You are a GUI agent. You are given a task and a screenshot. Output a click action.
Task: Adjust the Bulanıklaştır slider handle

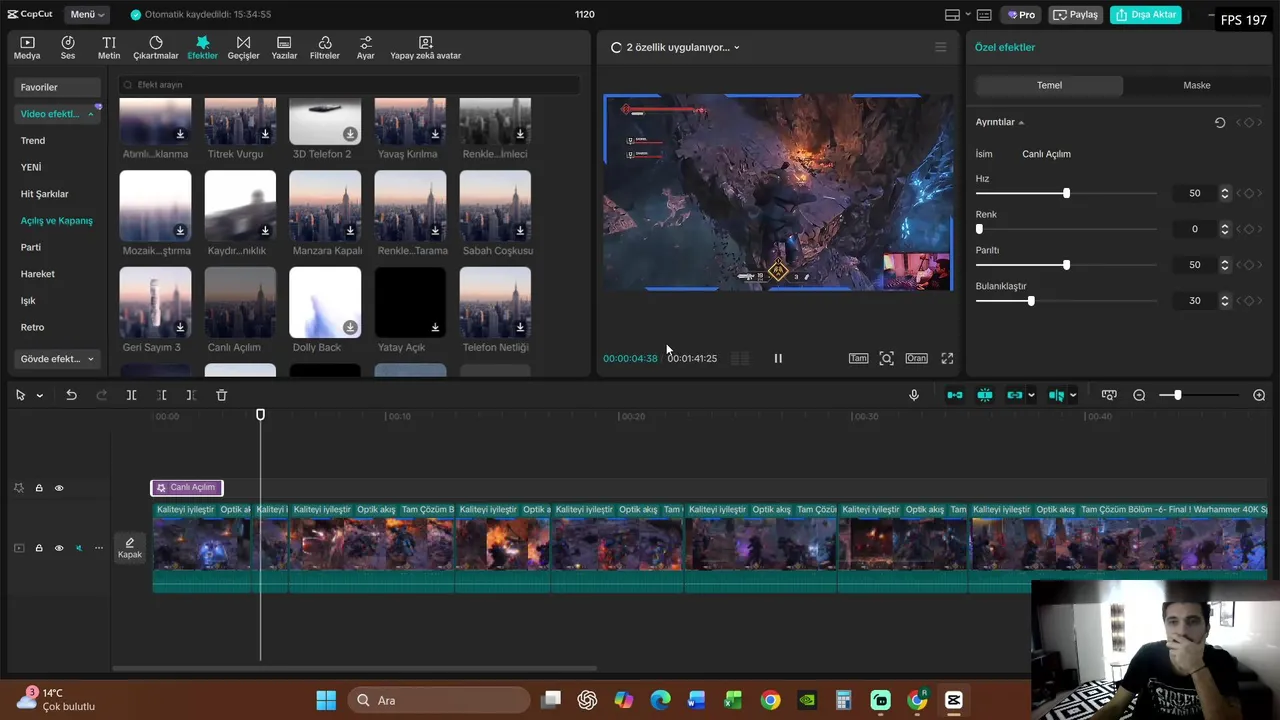[1031, 300]
